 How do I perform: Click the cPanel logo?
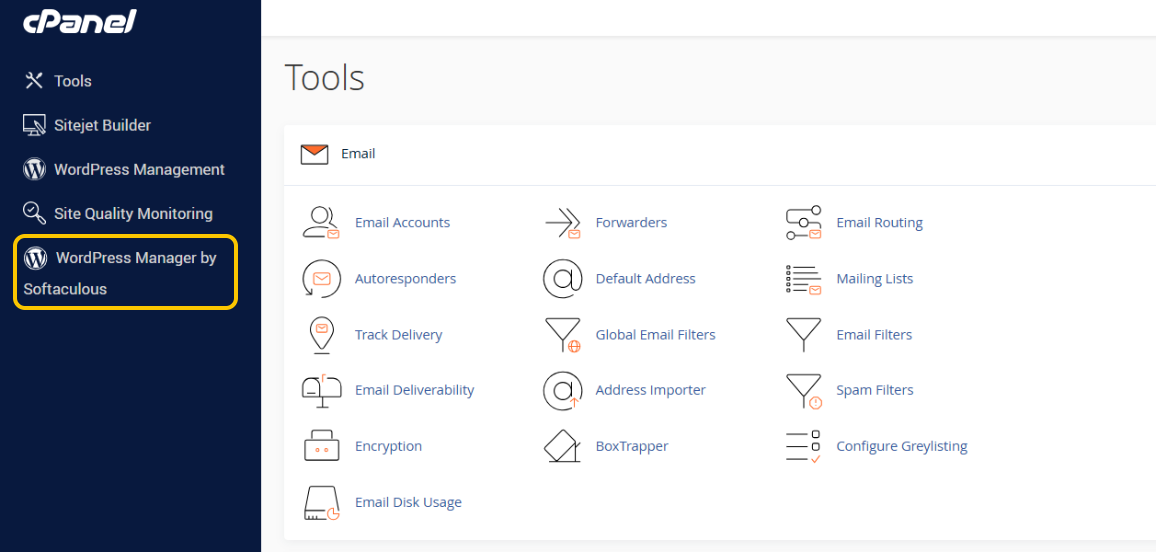pos(80,19)
